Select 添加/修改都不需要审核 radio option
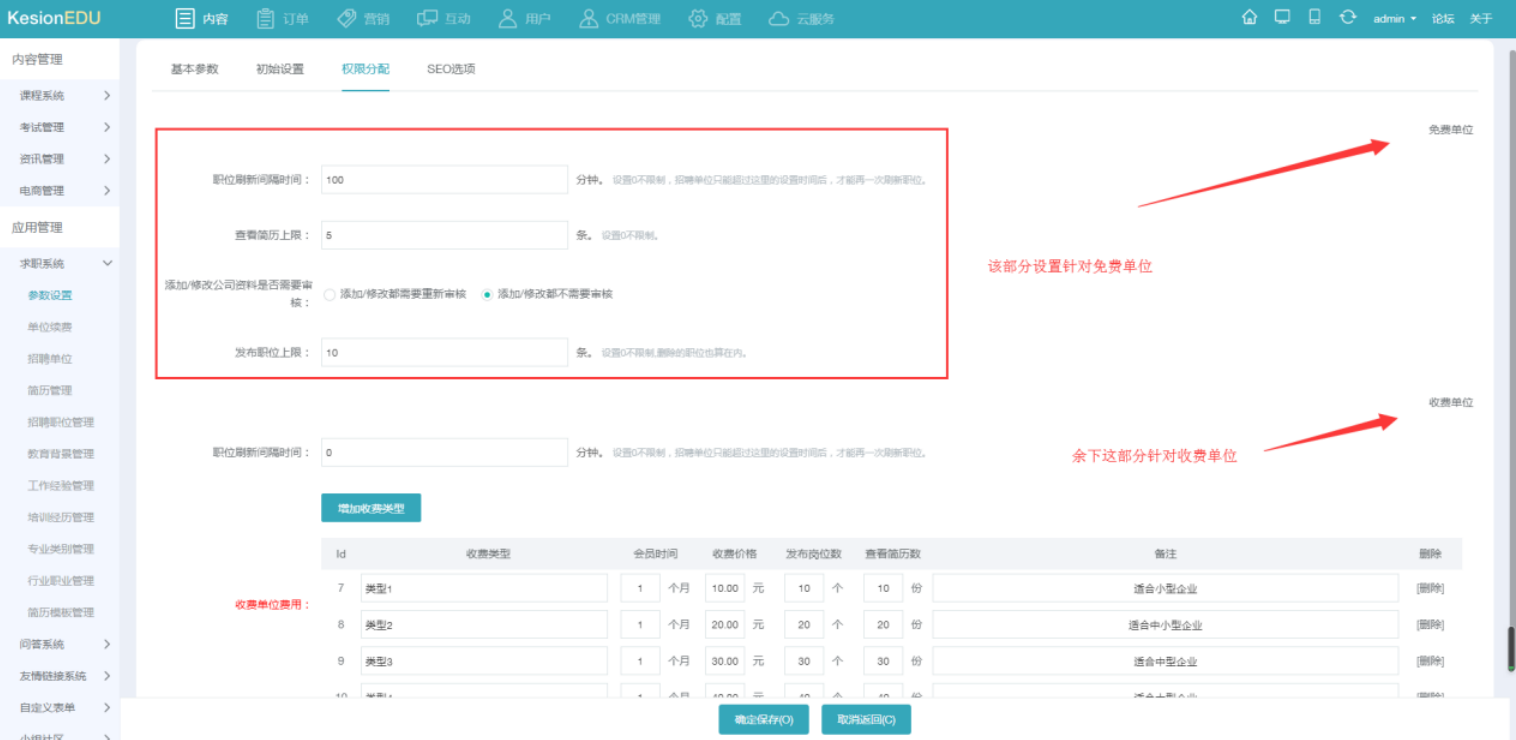The width and height of the screenshot is (1516, 740). [487, 294]
